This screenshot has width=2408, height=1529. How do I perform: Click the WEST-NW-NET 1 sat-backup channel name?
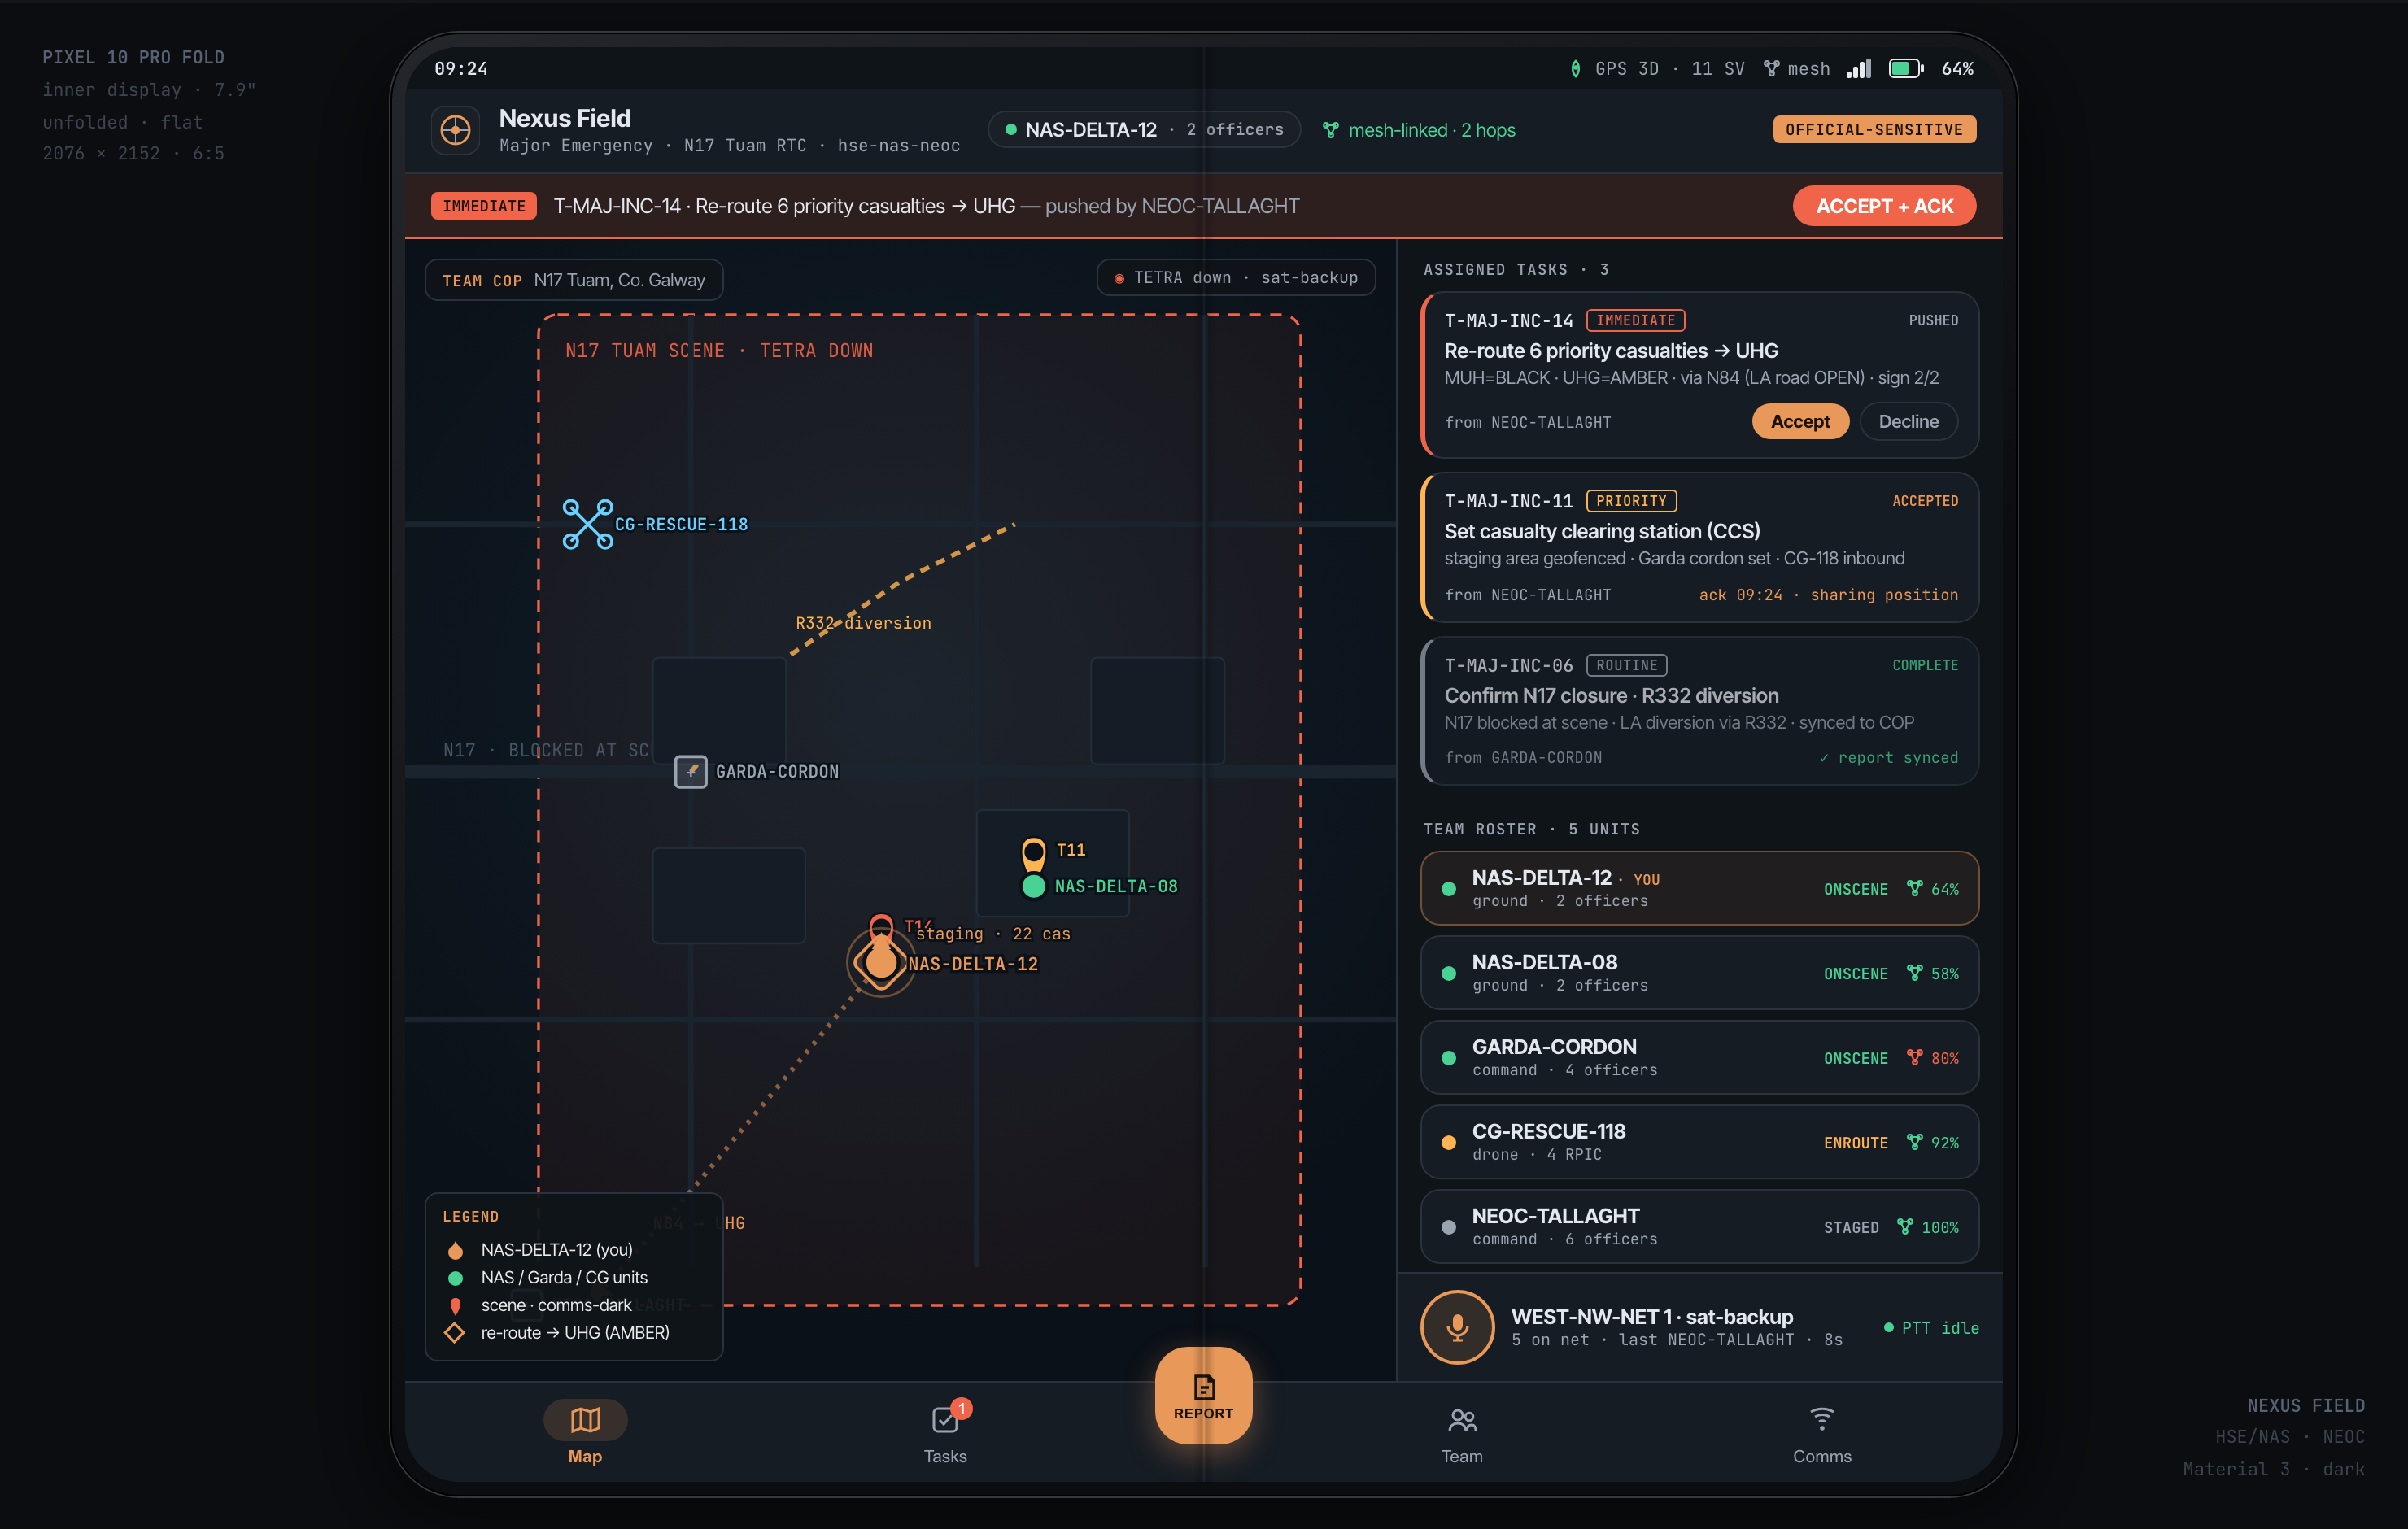[x=1652, y=1317]
